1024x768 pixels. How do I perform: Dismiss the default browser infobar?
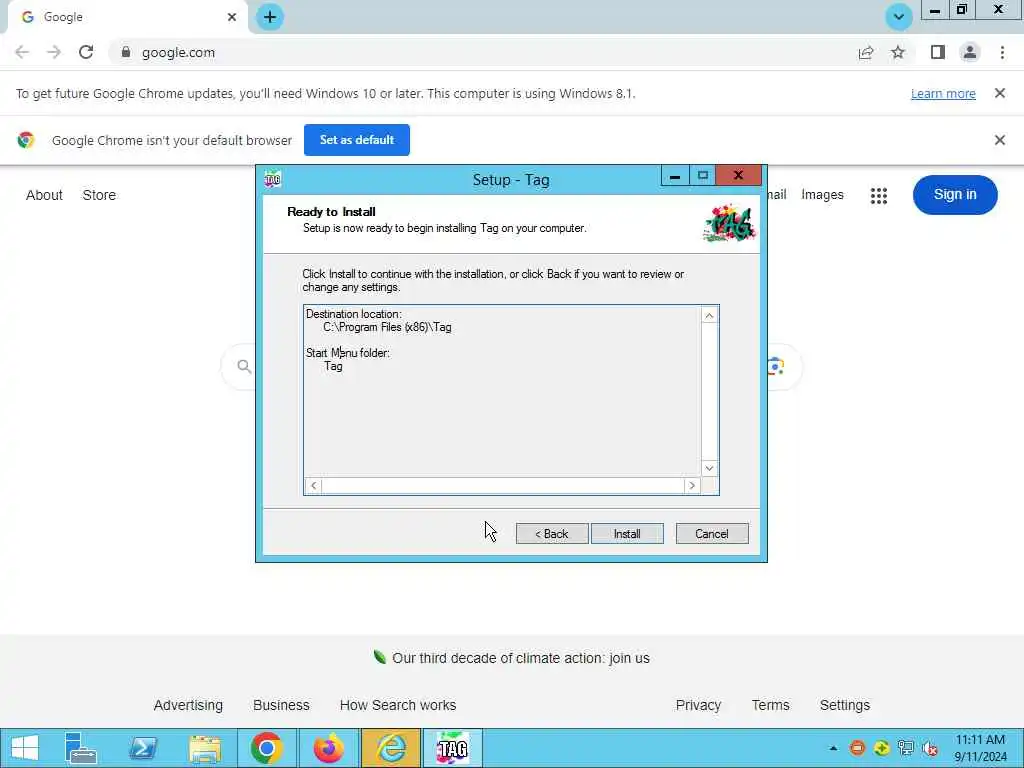coord(999,140)
